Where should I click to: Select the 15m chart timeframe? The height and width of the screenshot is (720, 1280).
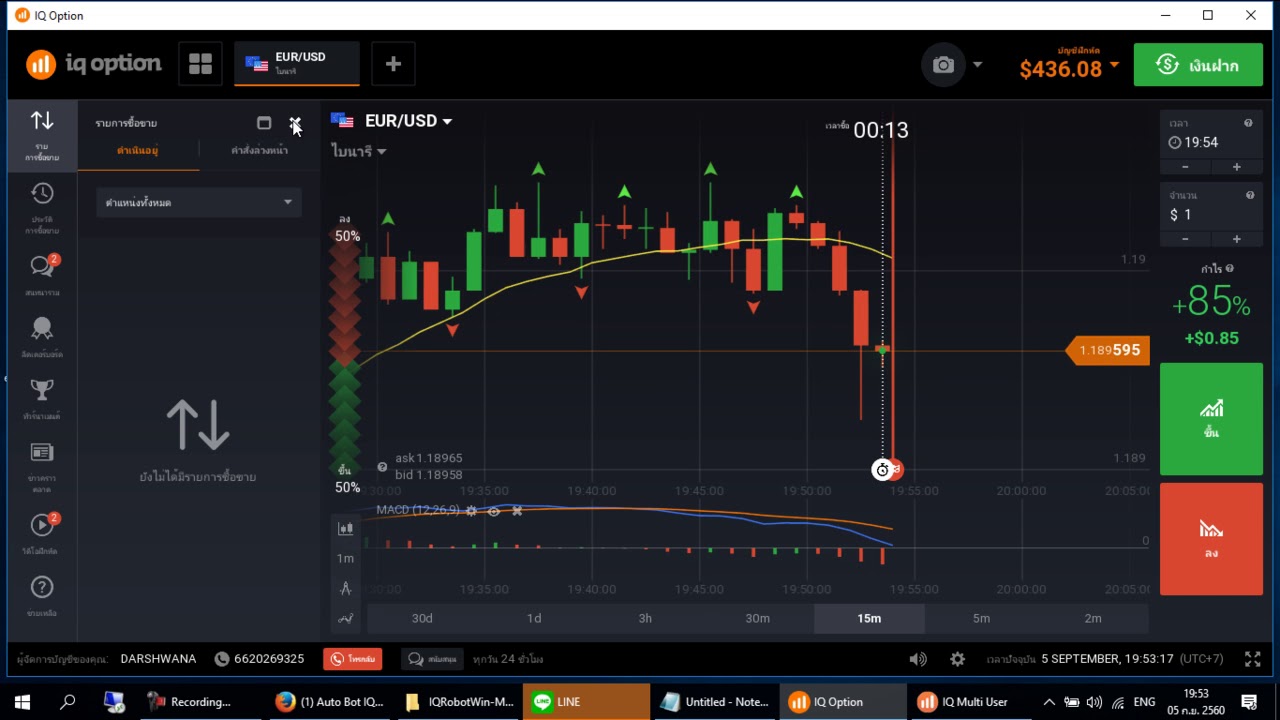(869, 619)
